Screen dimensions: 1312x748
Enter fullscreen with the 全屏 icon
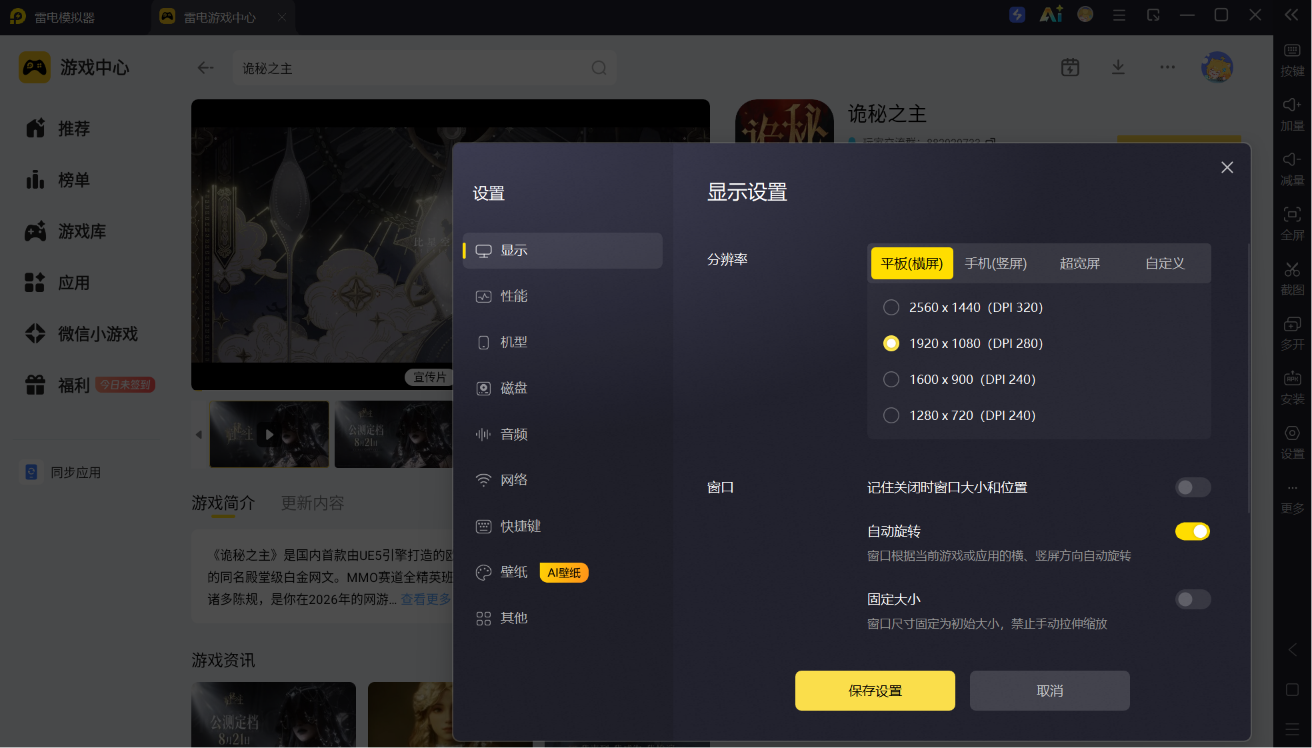coord(1292,224)
